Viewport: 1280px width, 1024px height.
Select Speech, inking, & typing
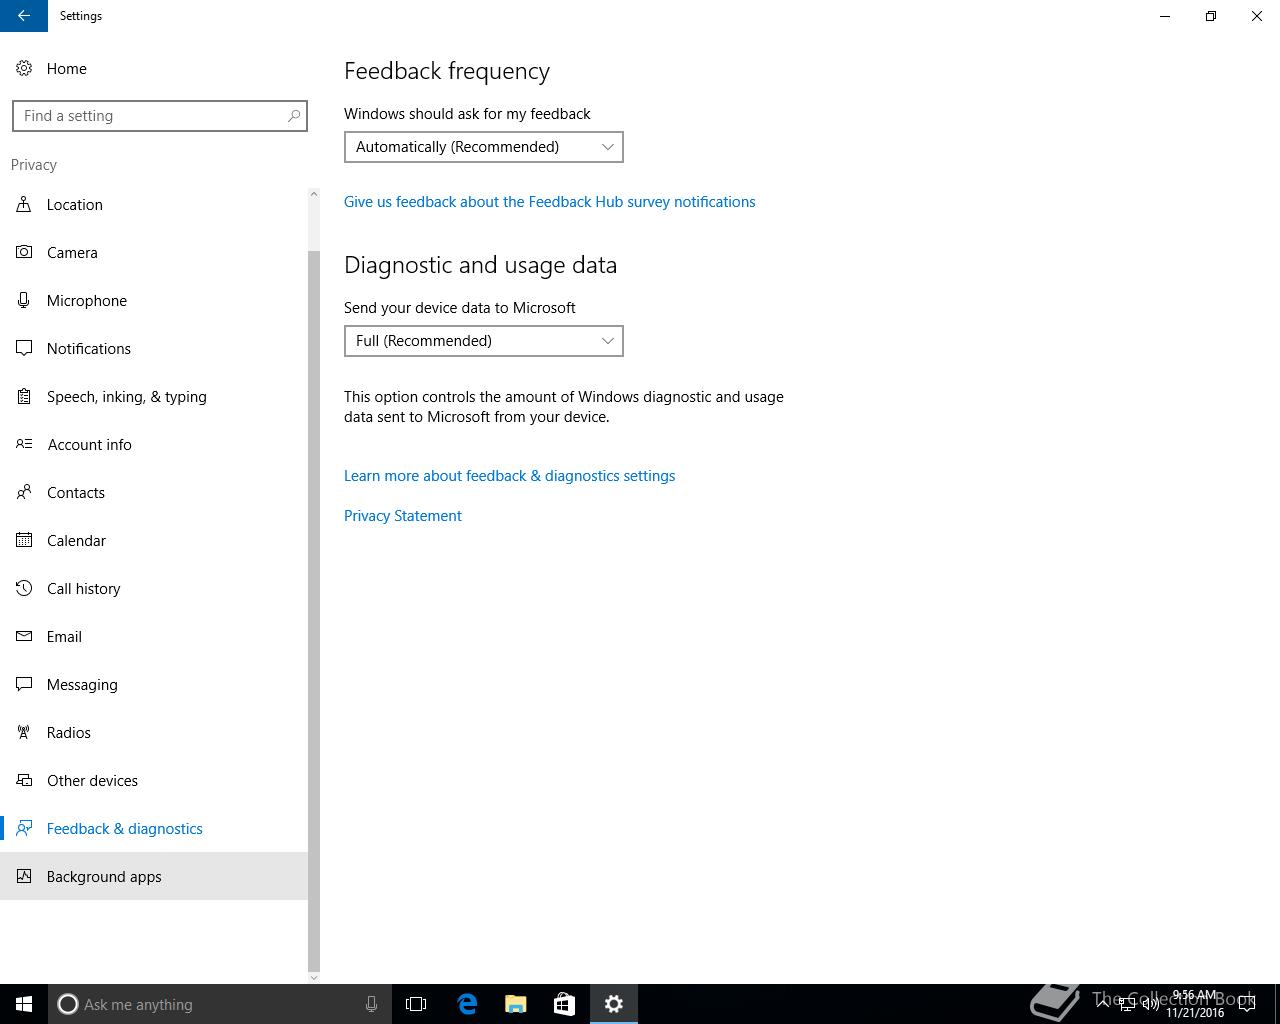pyautogui.click(x=154, y=396)
